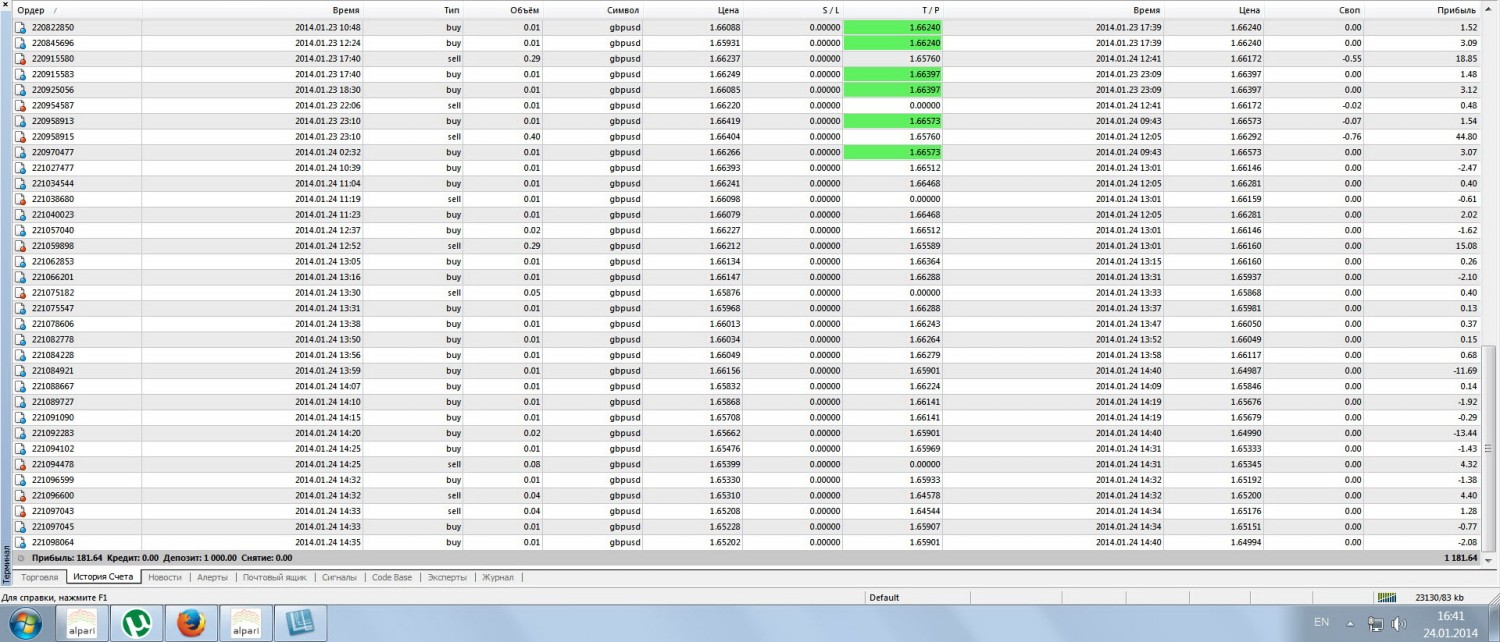The height and width of the screenshot is (642, 1500).
Task: Open the alpari icon right of Firefox
Action: [x=245, y=624]
